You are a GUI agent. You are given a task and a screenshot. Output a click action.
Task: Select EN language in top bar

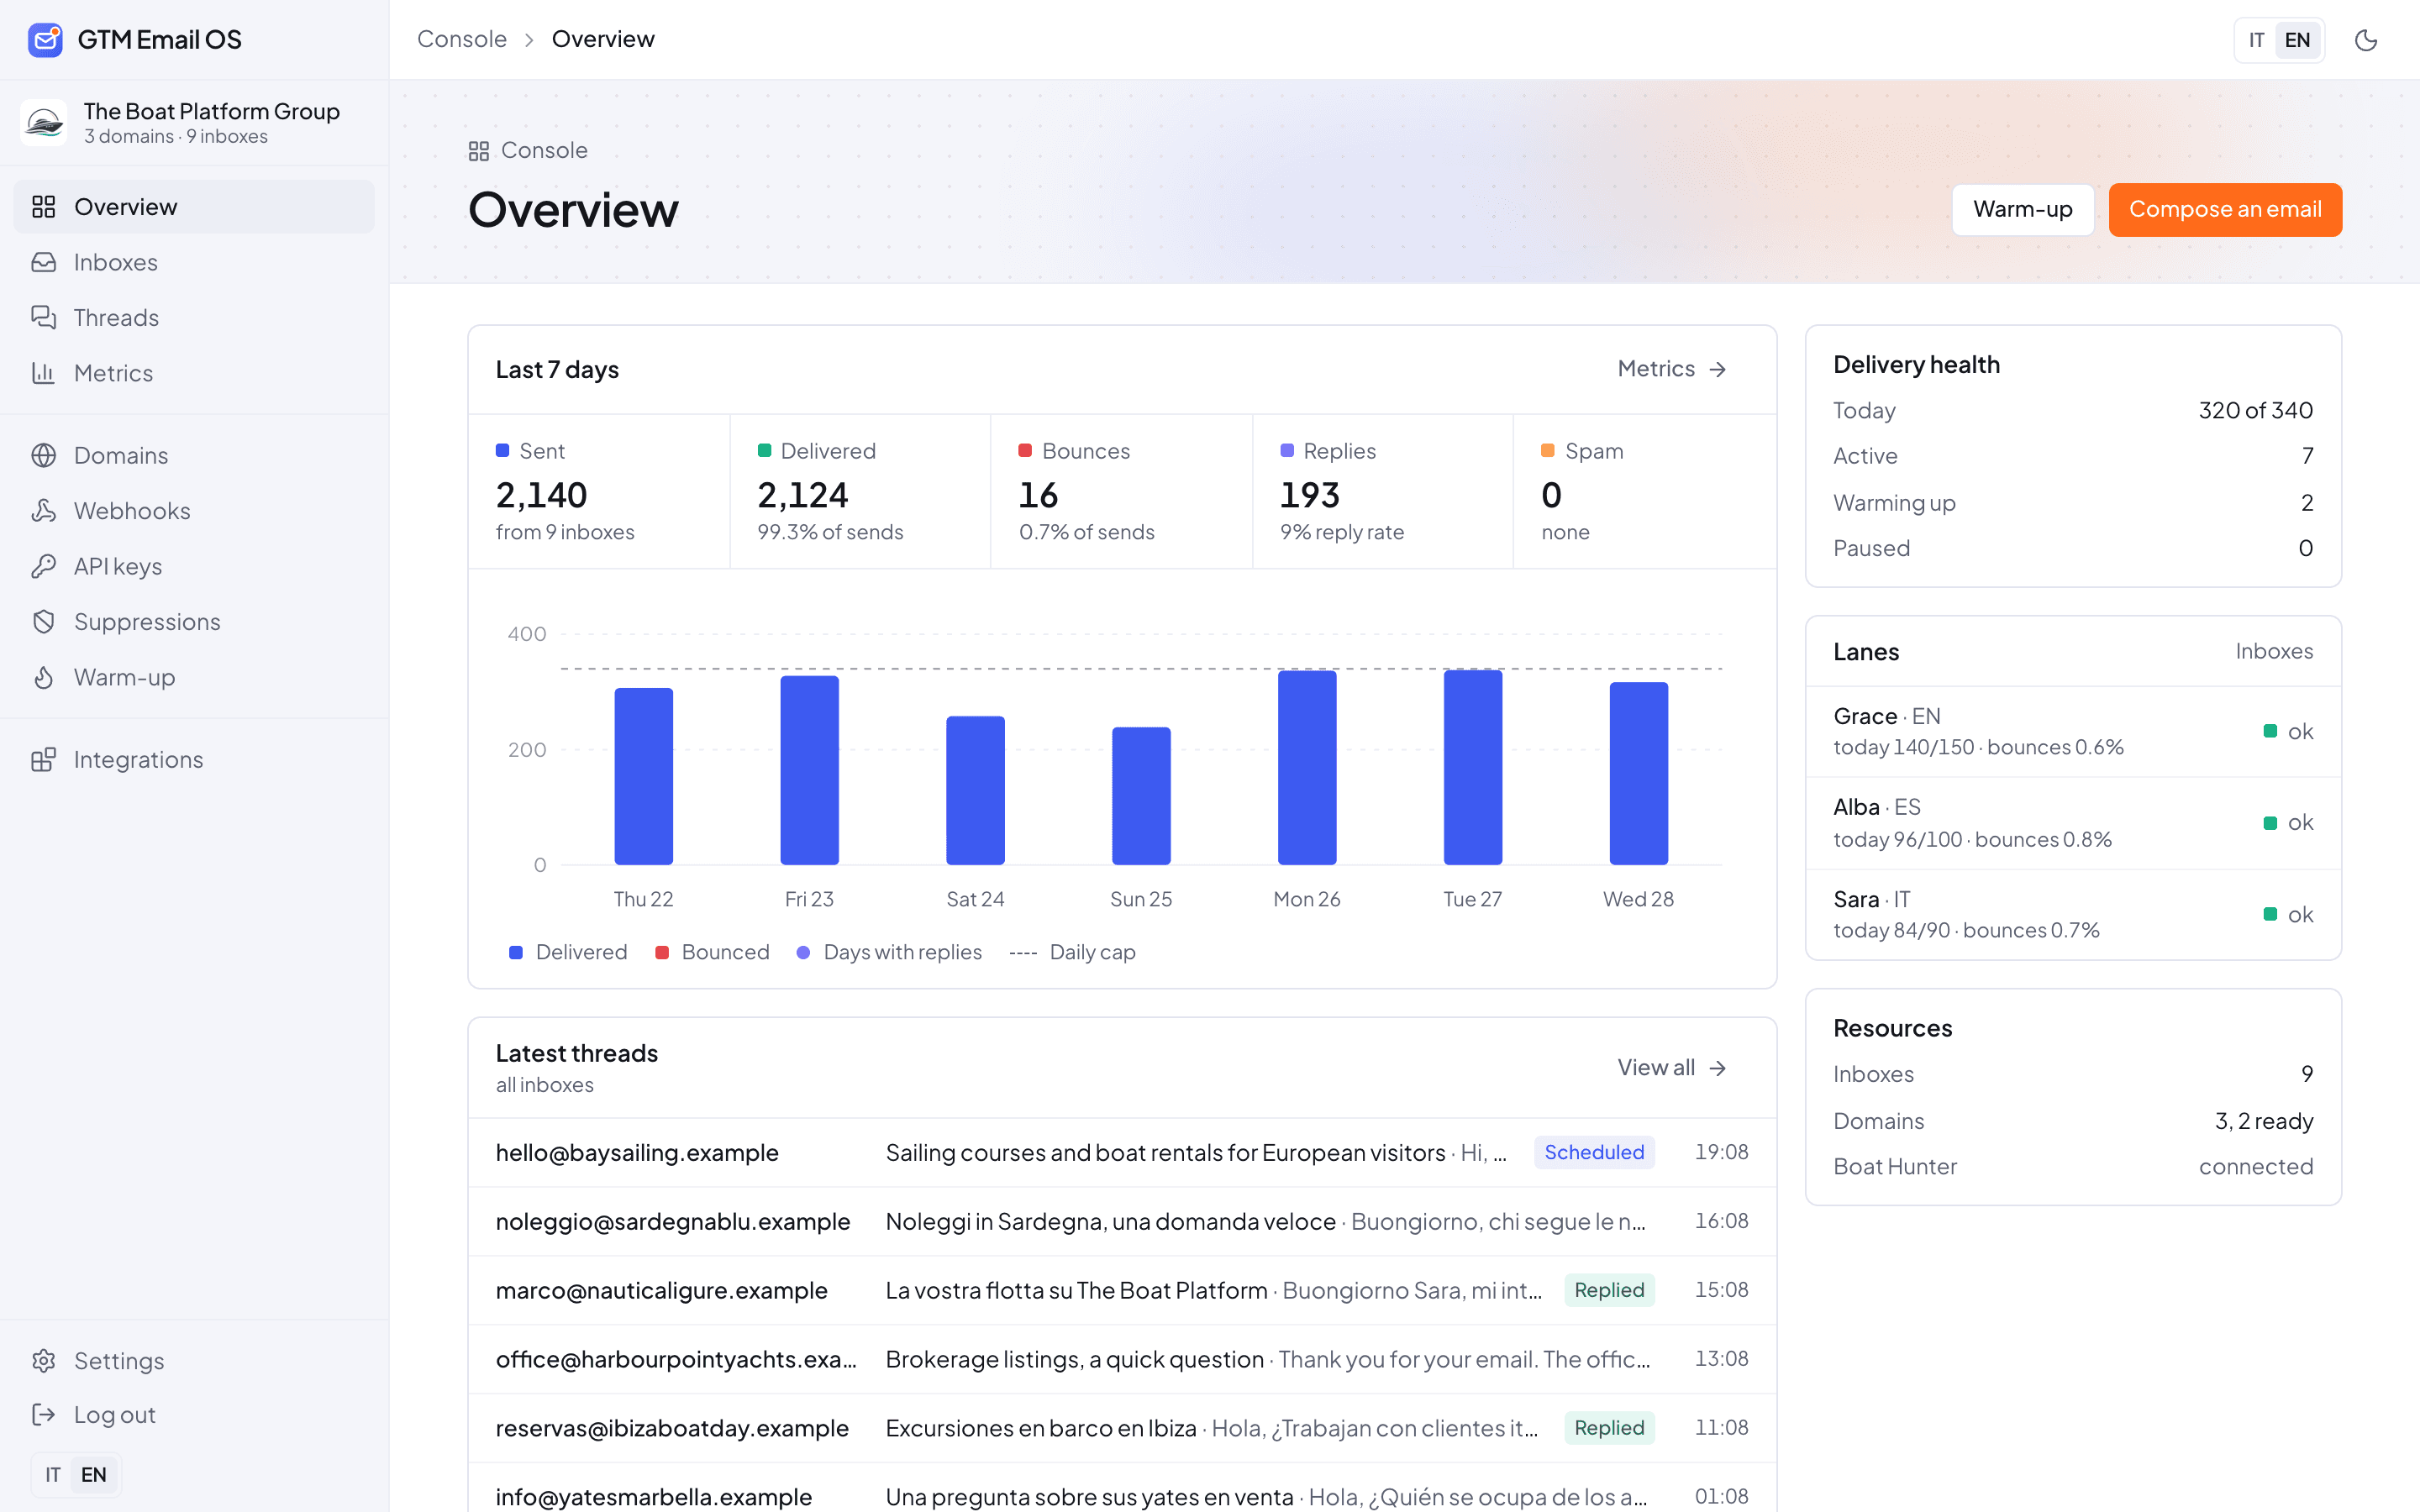click(2298, 40)
